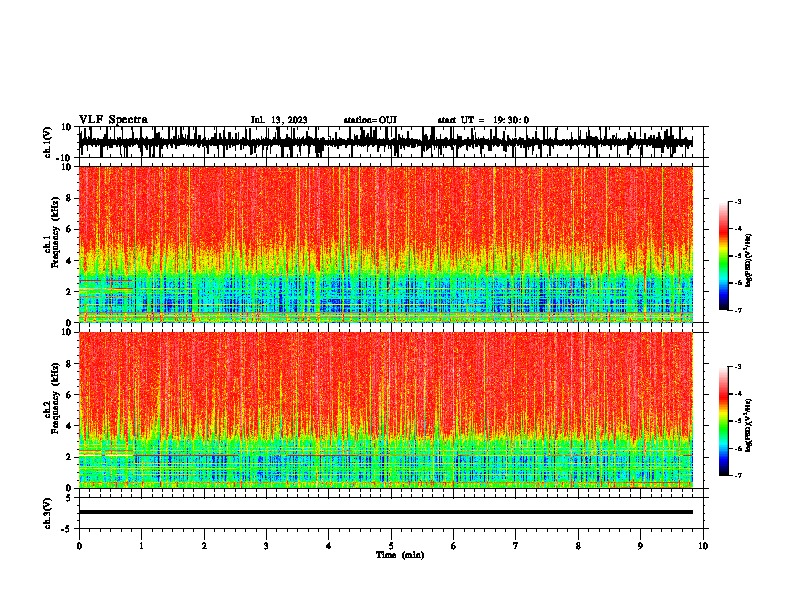Click the "station=OUI" header label

click(x=370, y=120)
